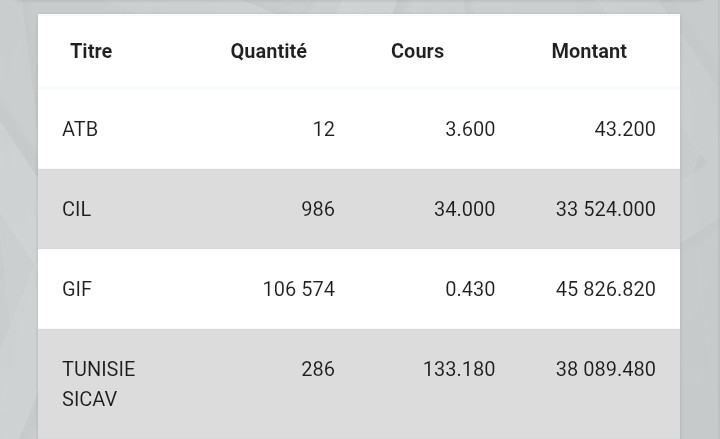Click ATB quantity value 12
Image resolution: width=720 pixels, height=439 pixels.
click(x=323, y=129)
